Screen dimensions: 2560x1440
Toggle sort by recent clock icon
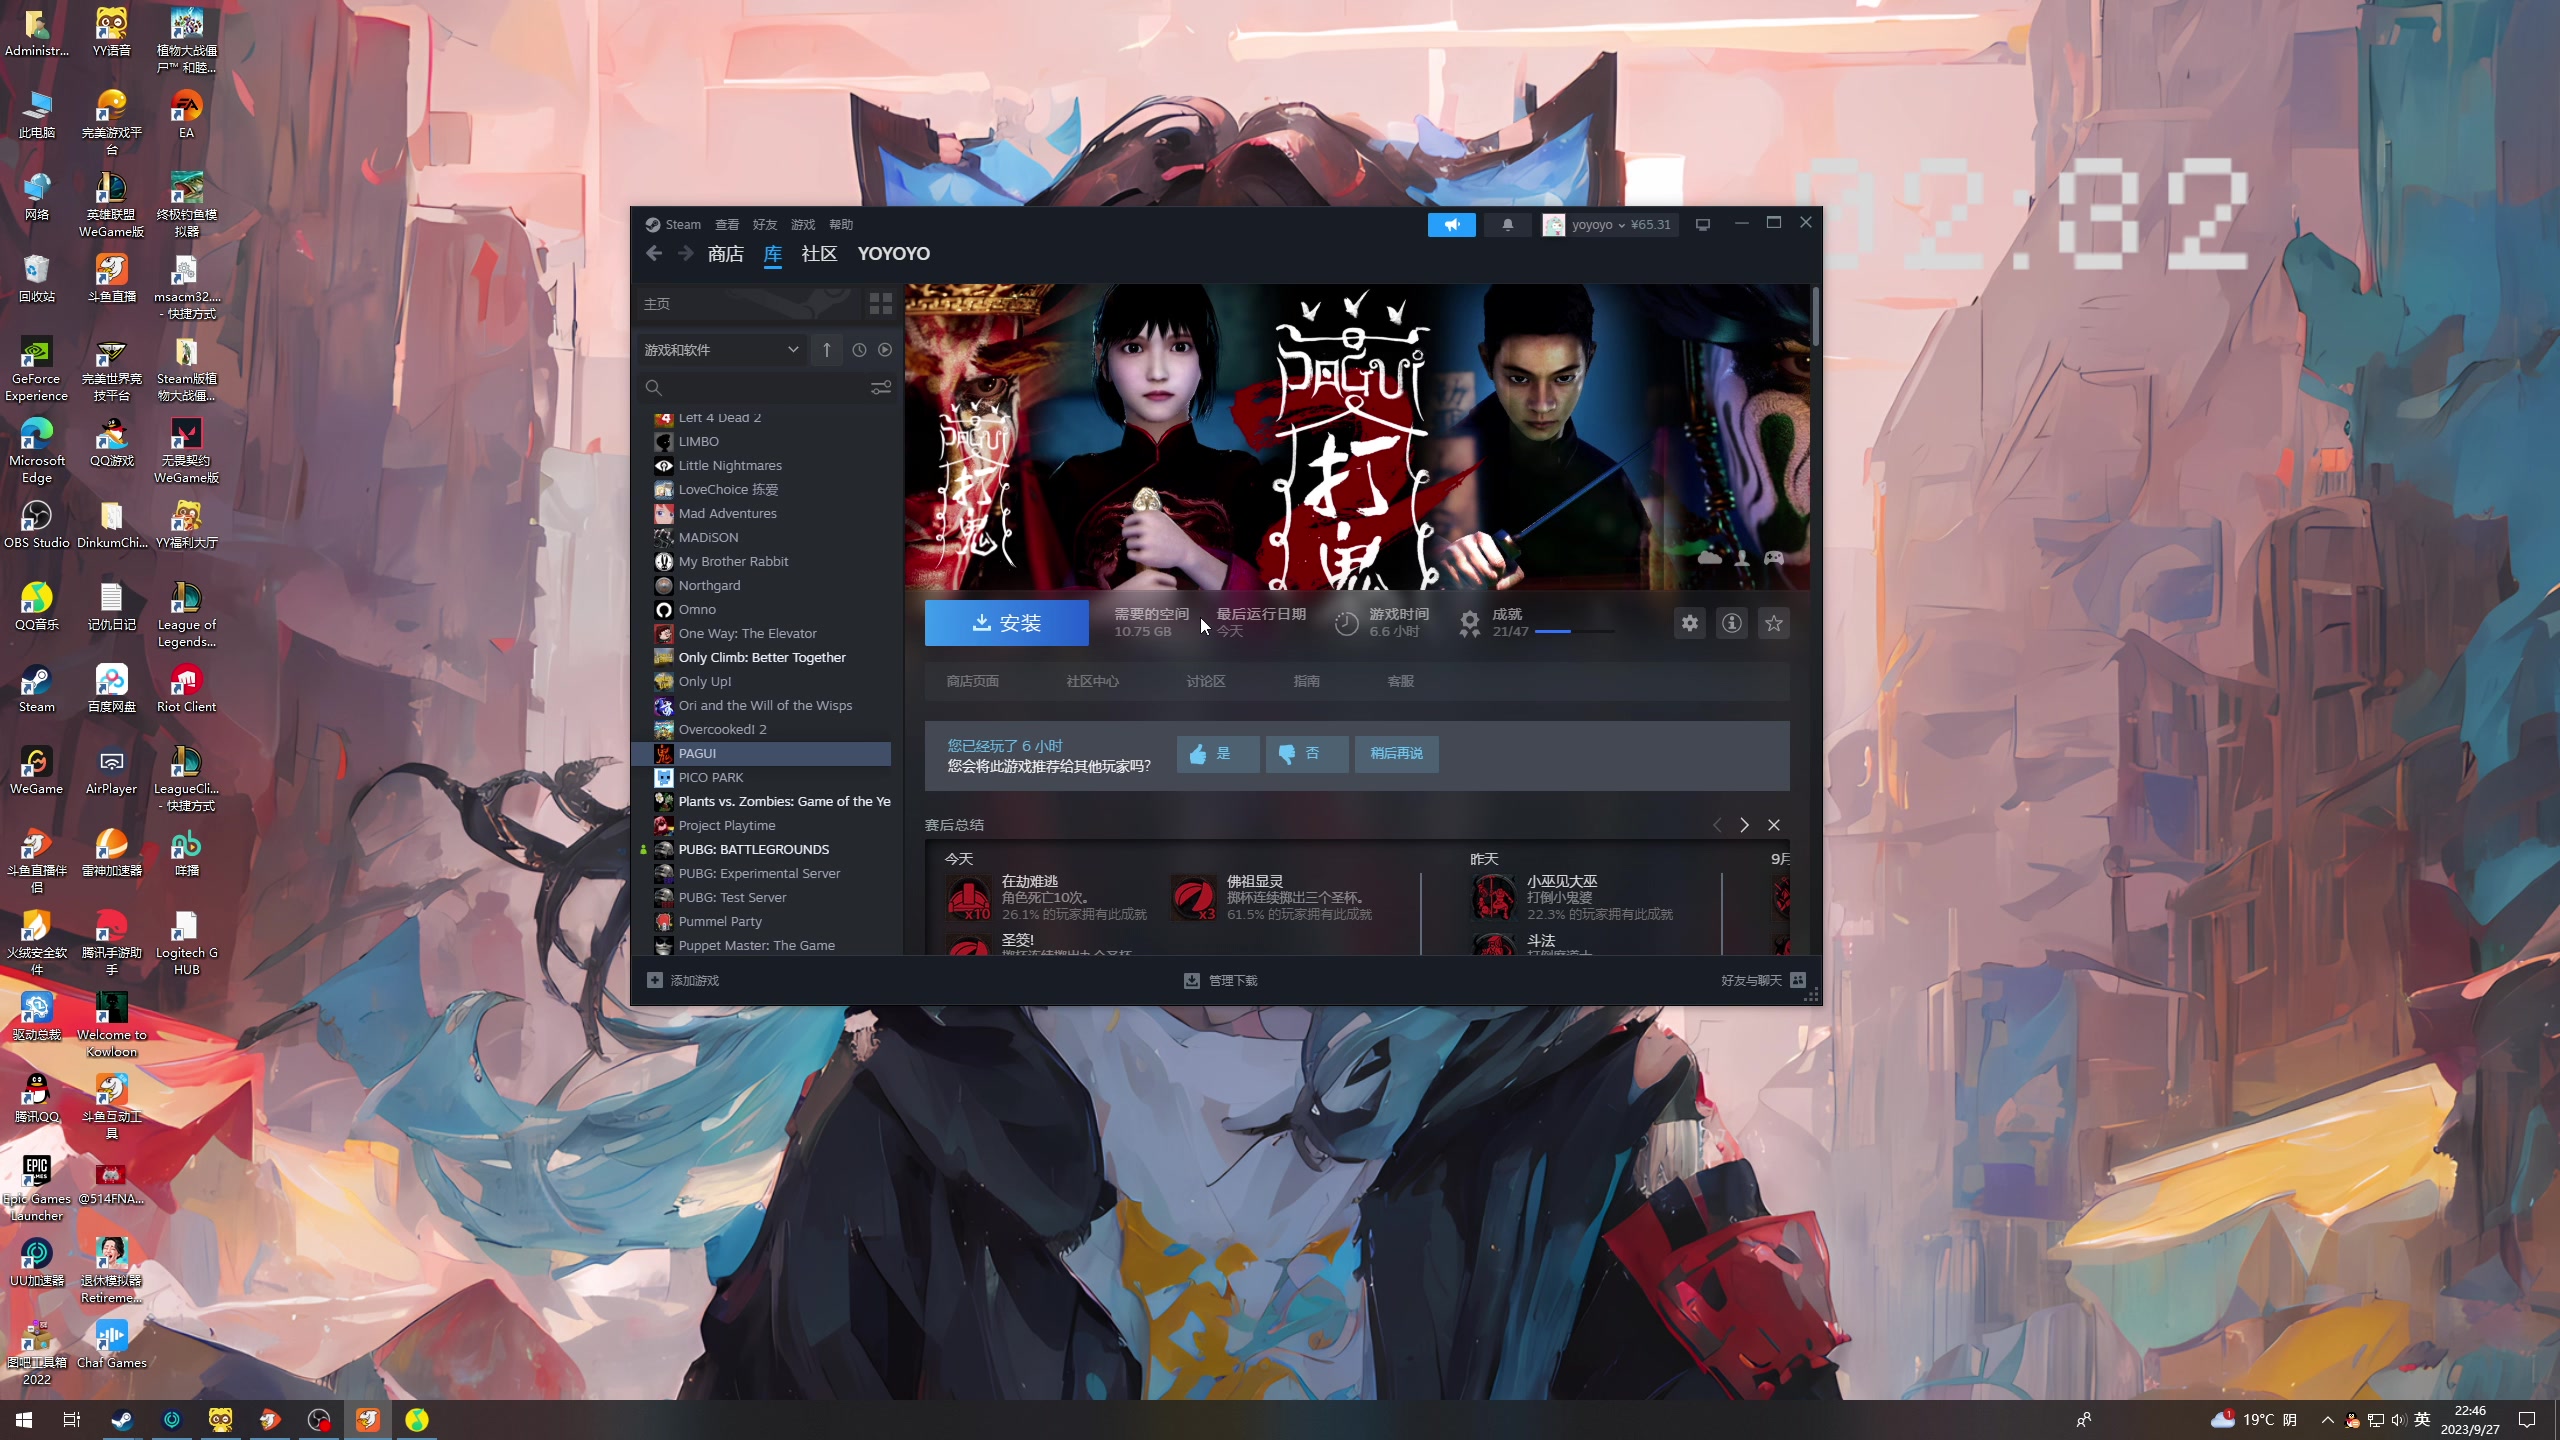tap(858, 350)
